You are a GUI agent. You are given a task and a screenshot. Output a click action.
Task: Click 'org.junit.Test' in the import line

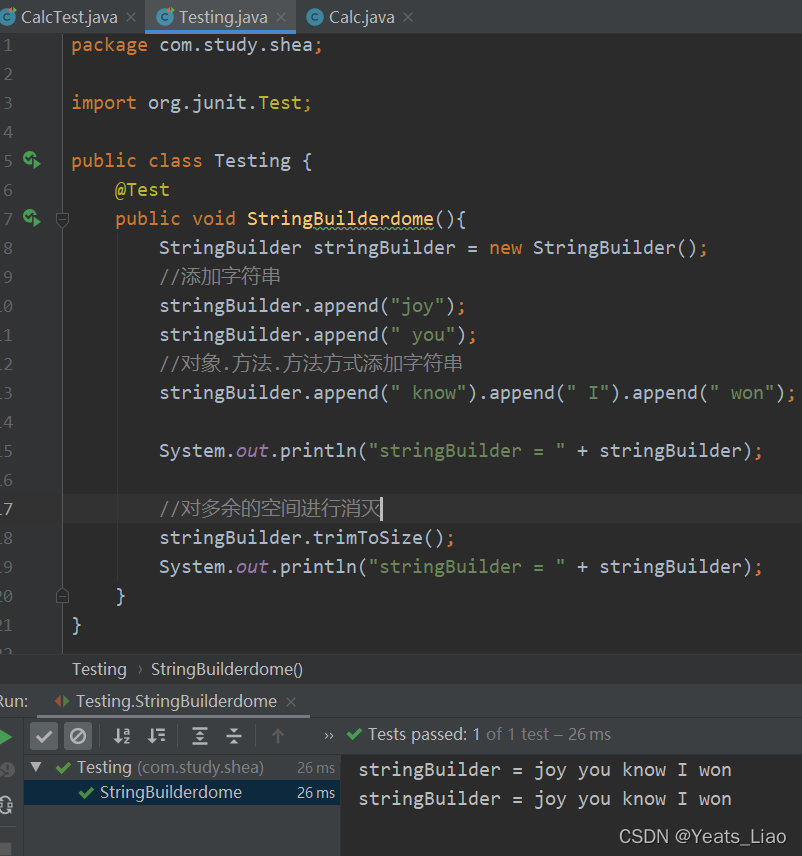click(224, 103)
